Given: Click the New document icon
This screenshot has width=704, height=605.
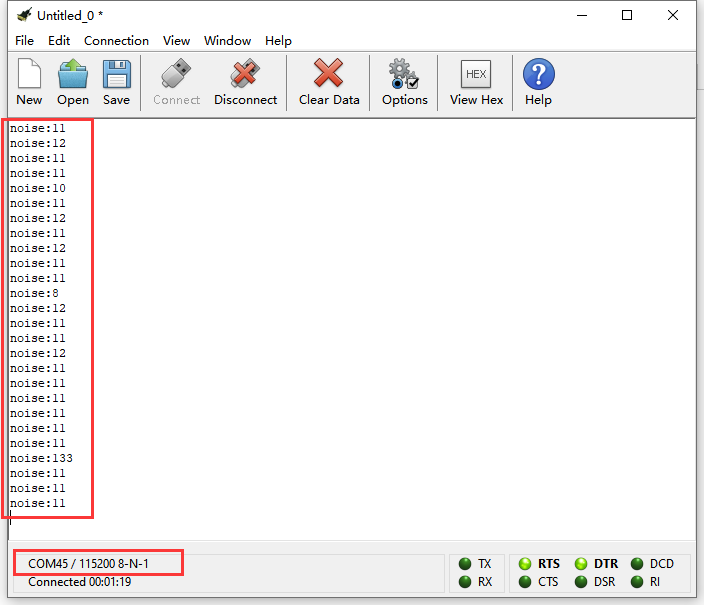Looking at the screenshot, I should (29, 74).
